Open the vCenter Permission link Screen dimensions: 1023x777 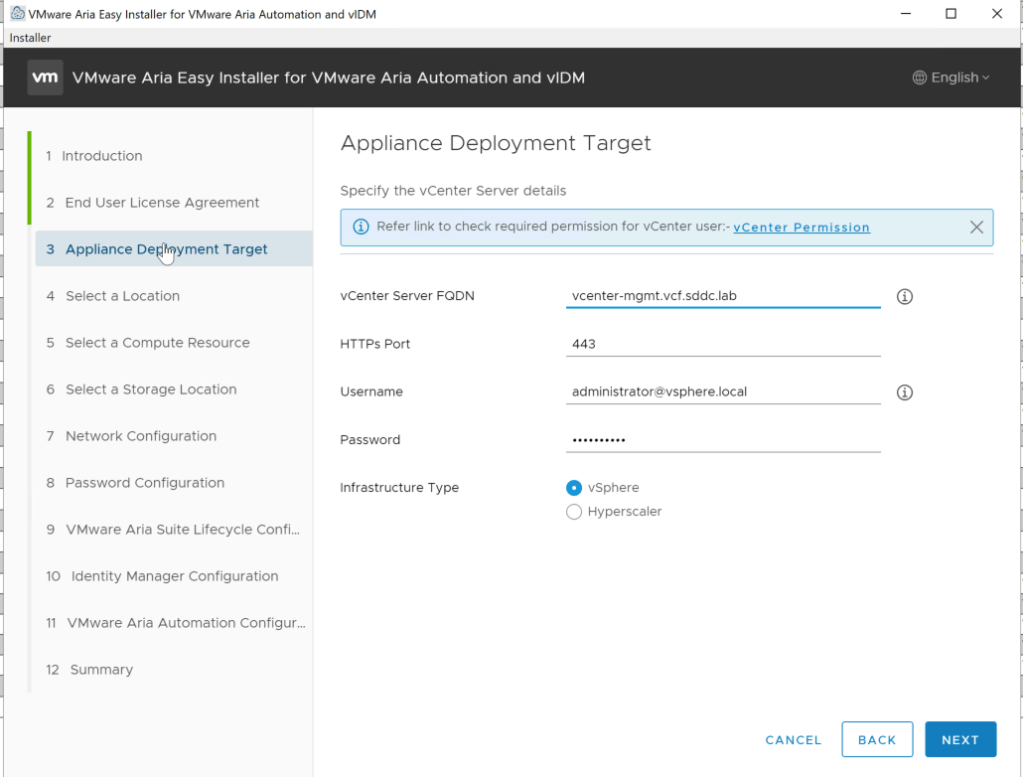801,228
